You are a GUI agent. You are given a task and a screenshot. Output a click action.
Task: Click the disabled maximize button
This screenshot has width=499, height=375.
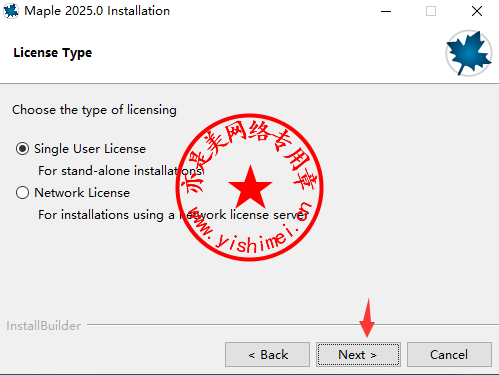(431, 11)
